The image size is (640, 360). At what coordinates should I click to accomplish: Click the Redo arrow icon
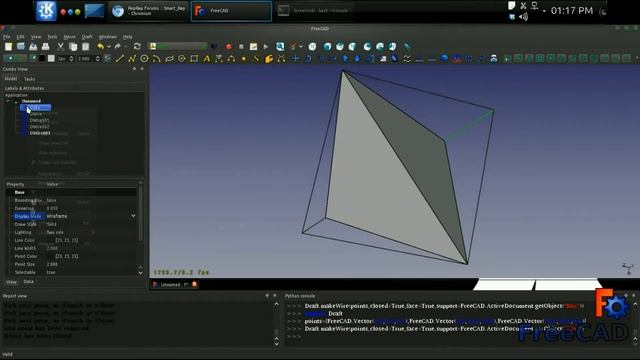118,47
